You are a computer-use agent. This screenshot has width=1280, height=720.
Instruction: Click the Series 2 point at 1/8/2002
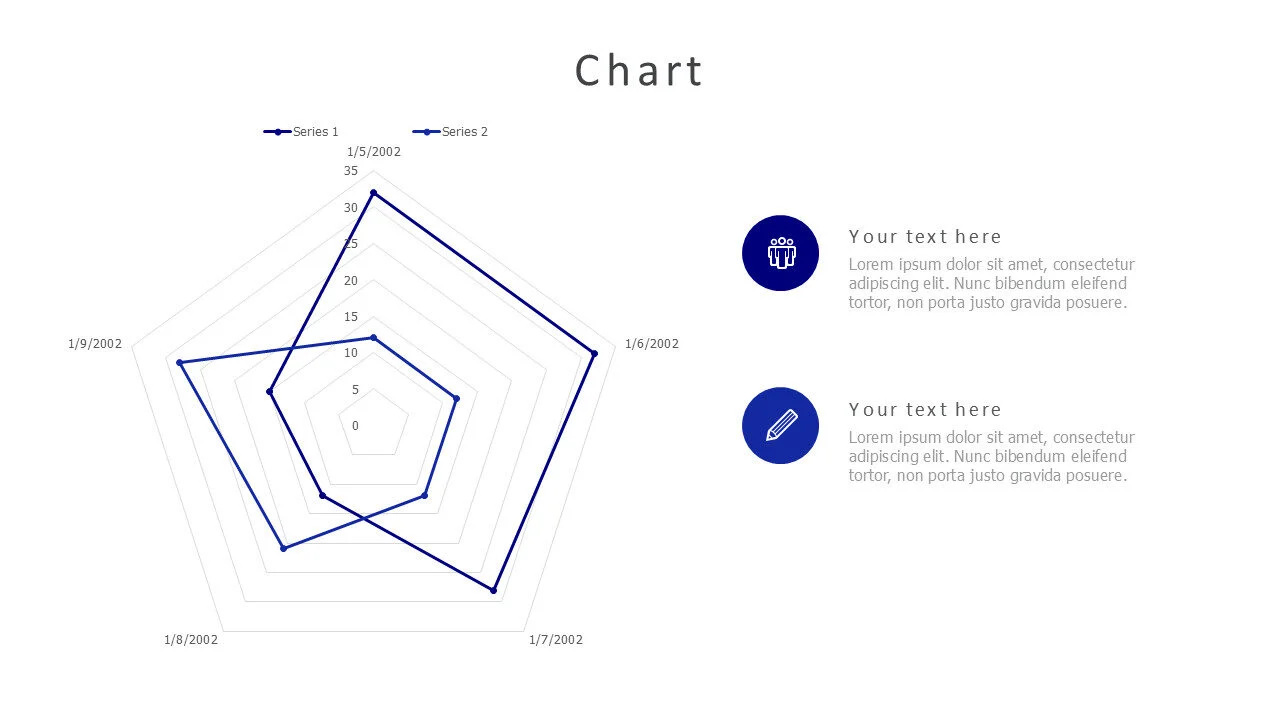(284, 548)
